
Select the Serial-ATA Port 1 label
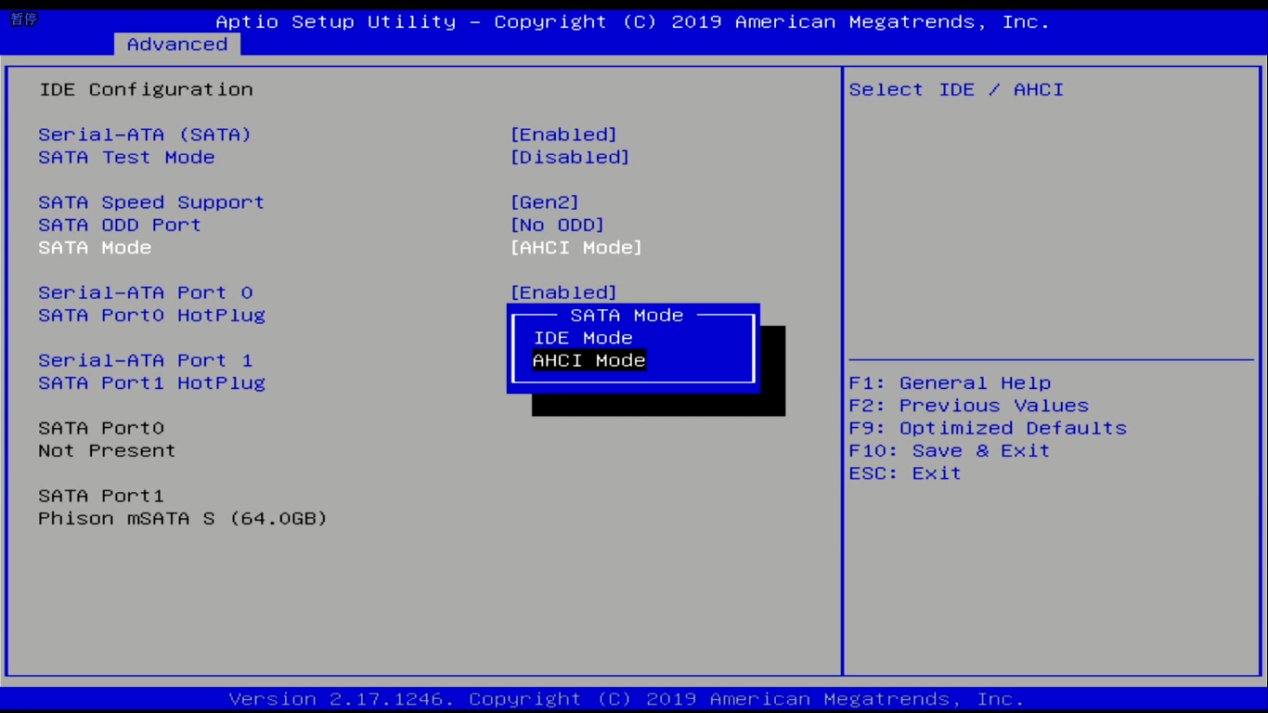[x=145, y=361]
